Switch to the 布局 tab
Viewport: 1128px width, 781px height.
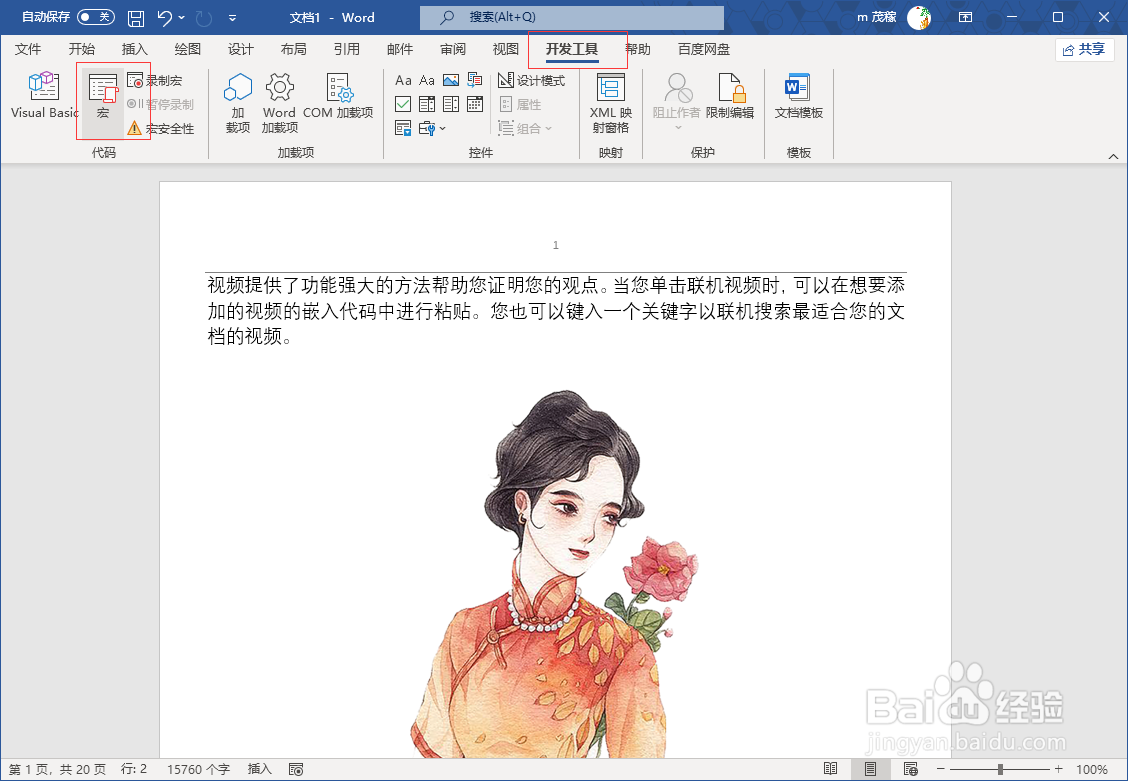(294, 49)
